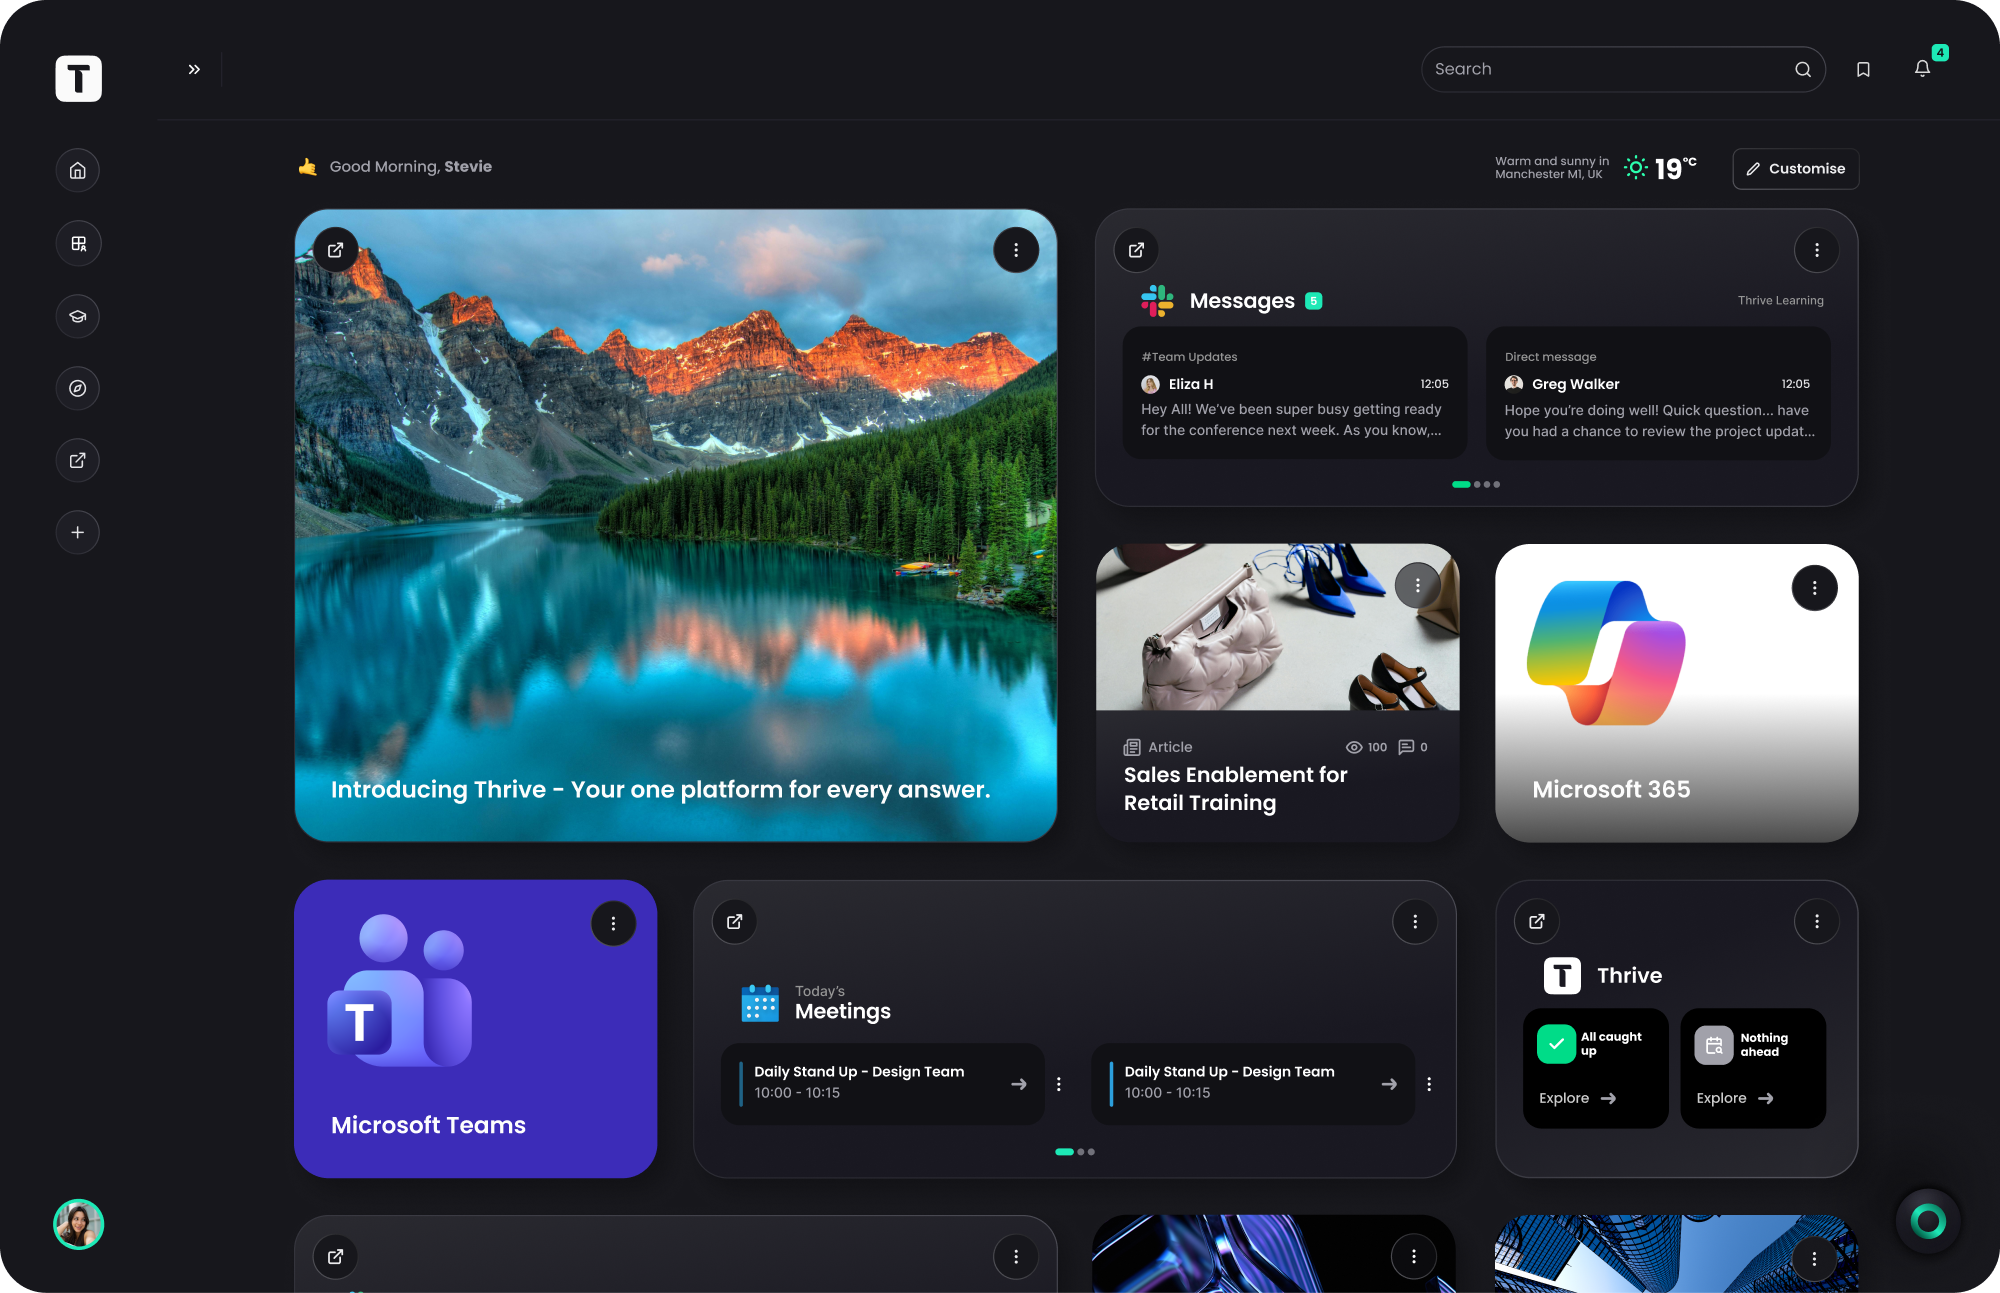Click the Customise button
The image size is (2000, 1293).
(x=1795, y=168)
